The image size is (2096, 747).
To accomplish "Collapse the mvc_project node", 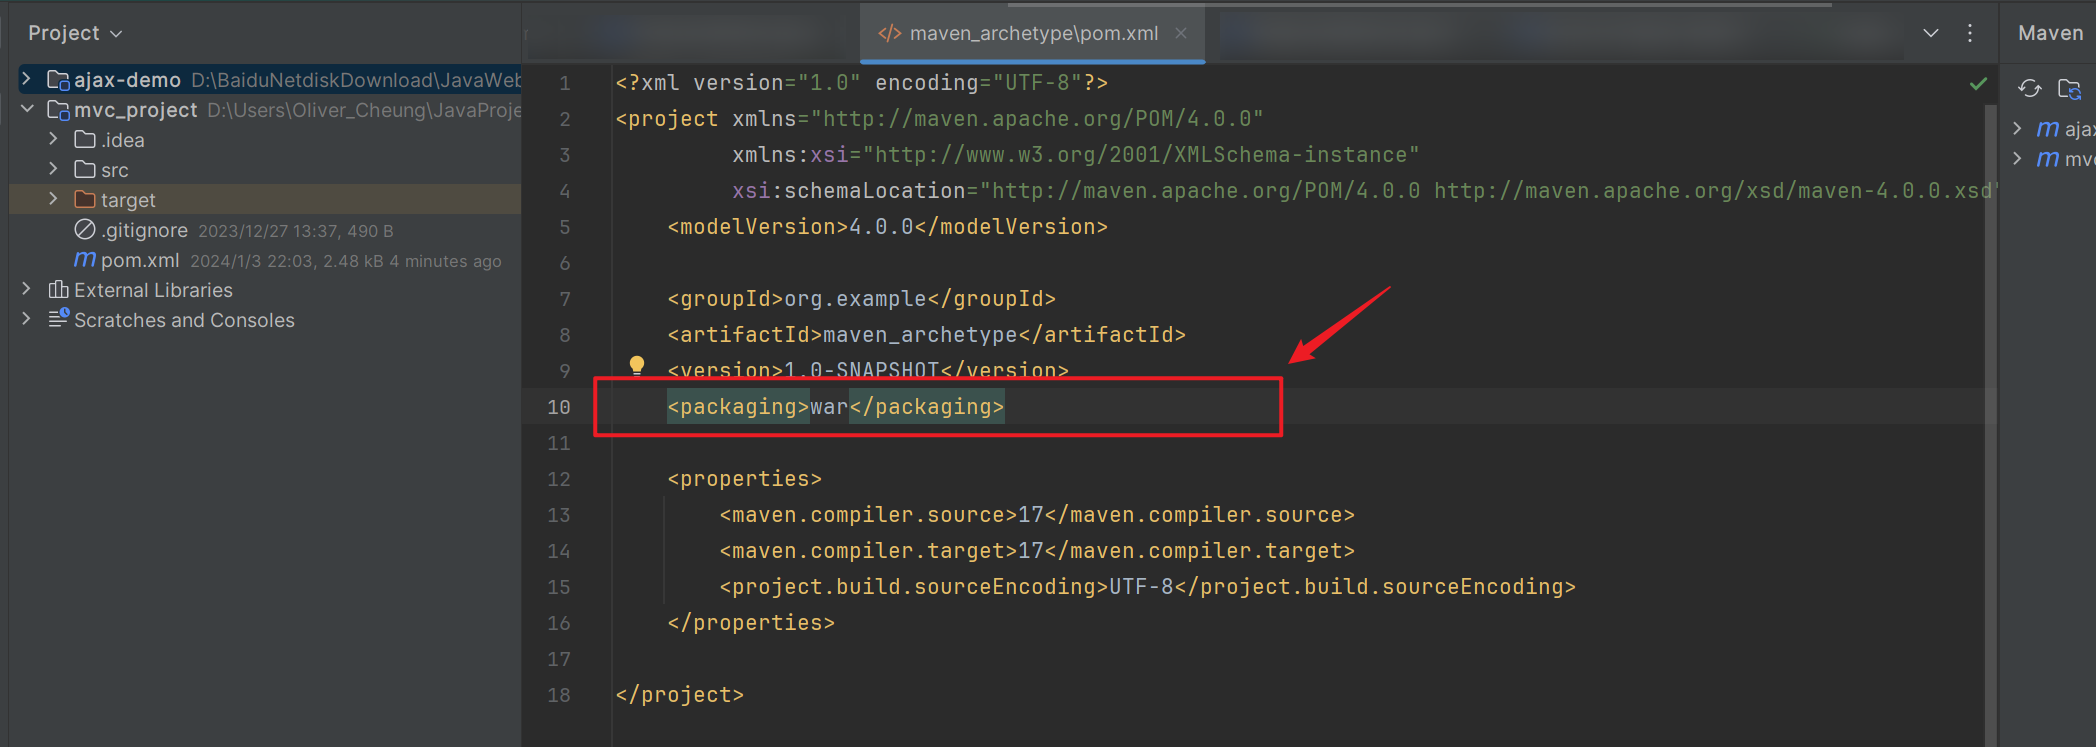I will tap(27, 109).
